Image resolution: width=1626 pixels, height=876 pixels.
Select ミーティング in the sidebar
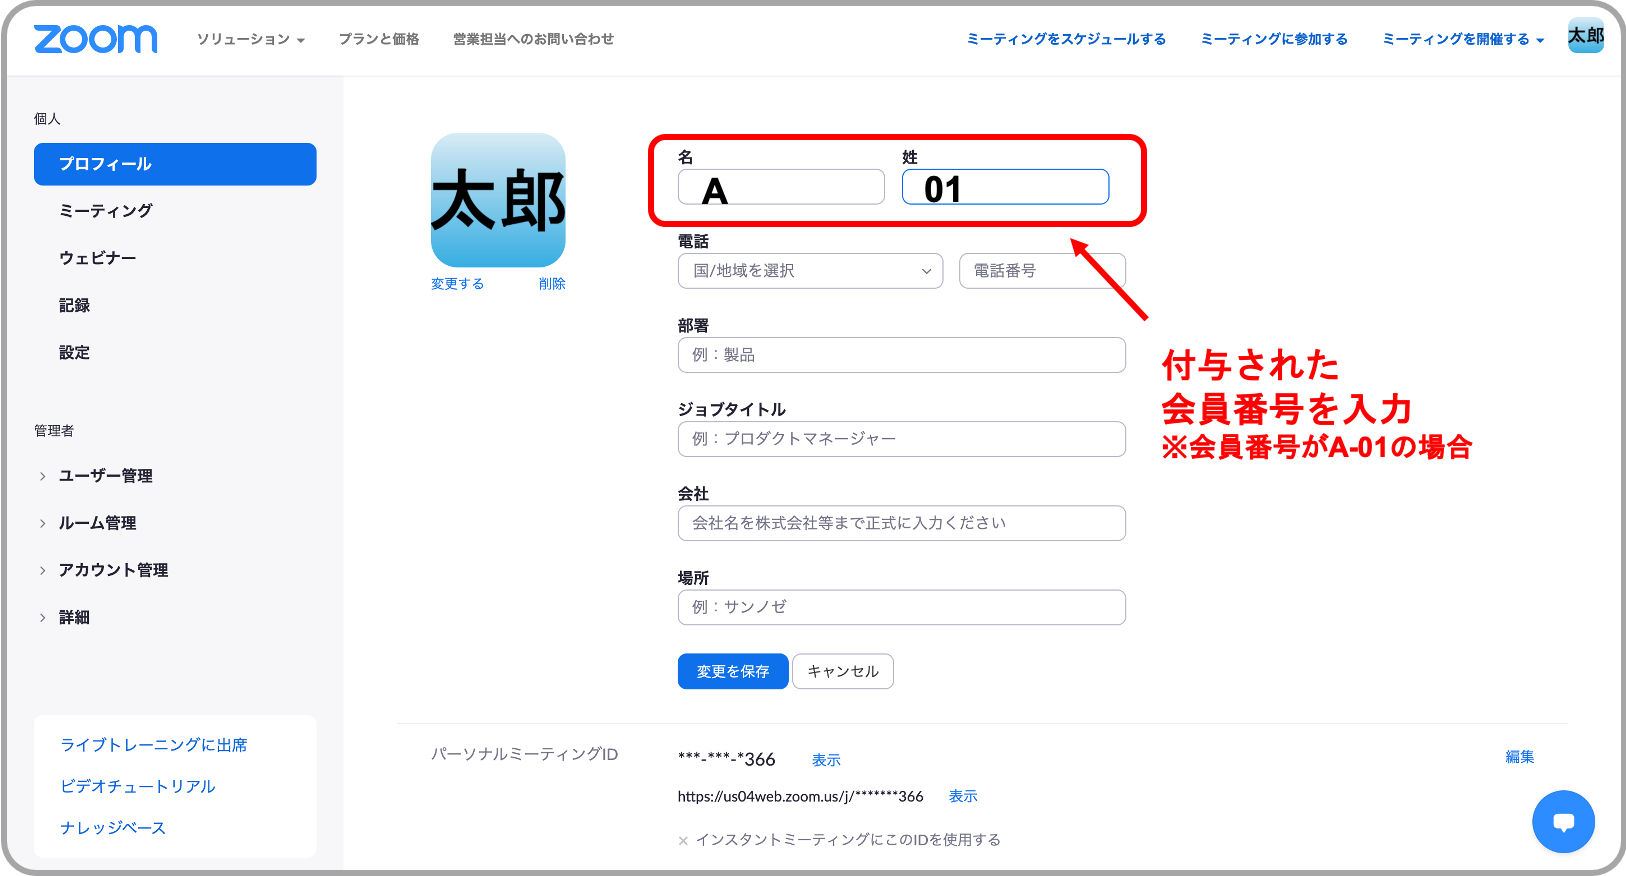pos(106,211)
